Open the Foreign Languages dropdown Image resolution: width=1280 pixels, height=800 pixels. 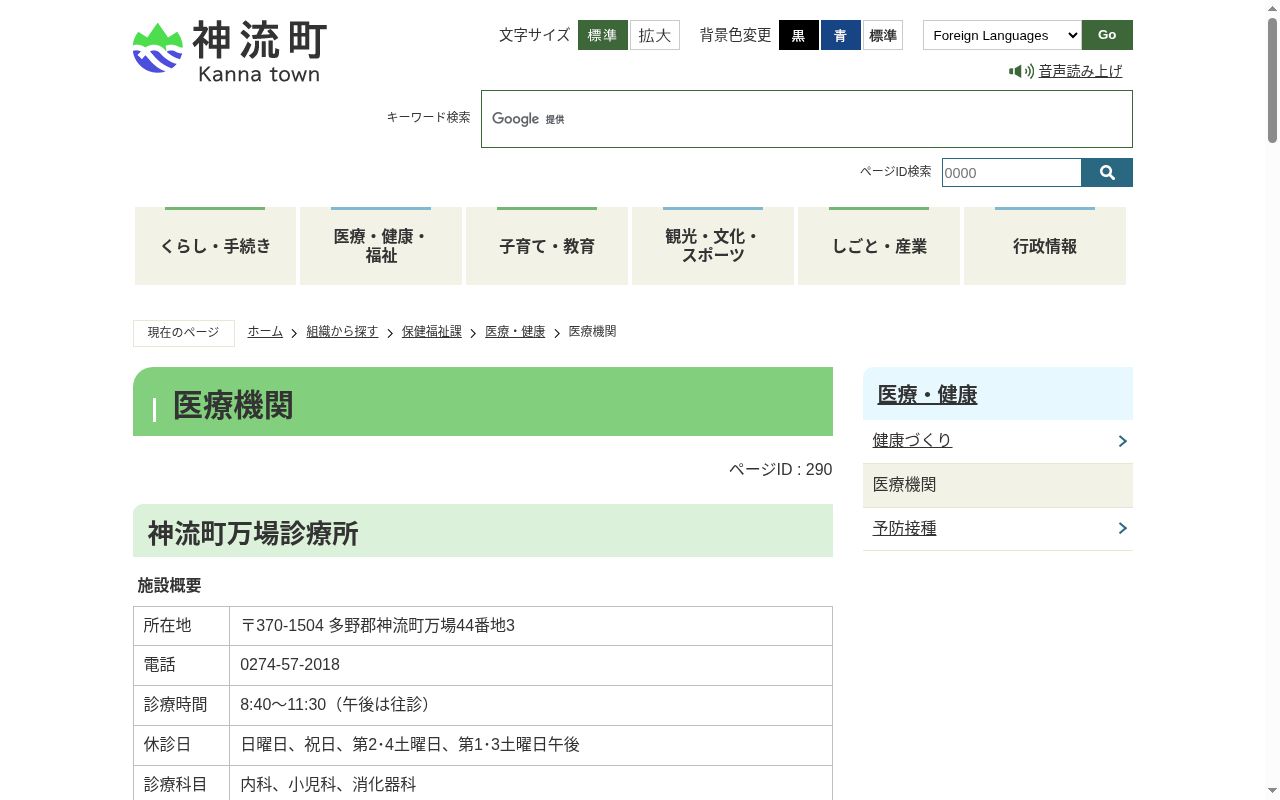(1002, 35)
